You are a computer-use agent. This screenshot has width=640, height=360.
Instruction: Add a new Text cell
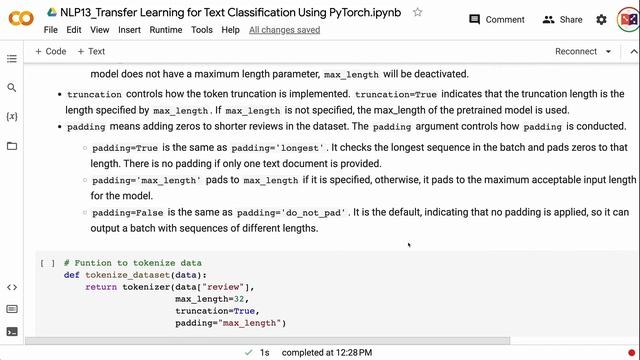tap(91, 51)
